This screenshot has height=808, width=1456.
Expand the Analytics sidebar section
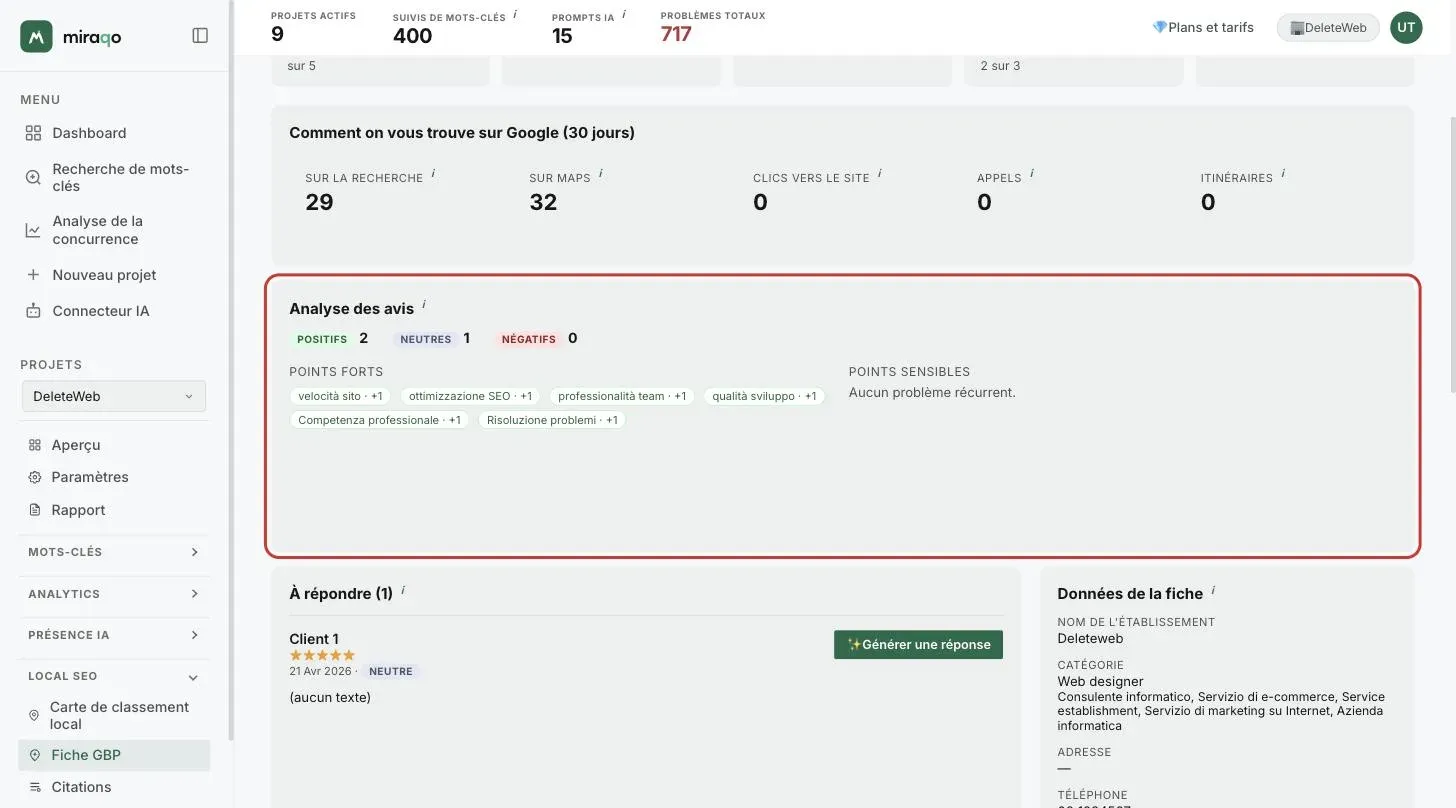(114, 594)
